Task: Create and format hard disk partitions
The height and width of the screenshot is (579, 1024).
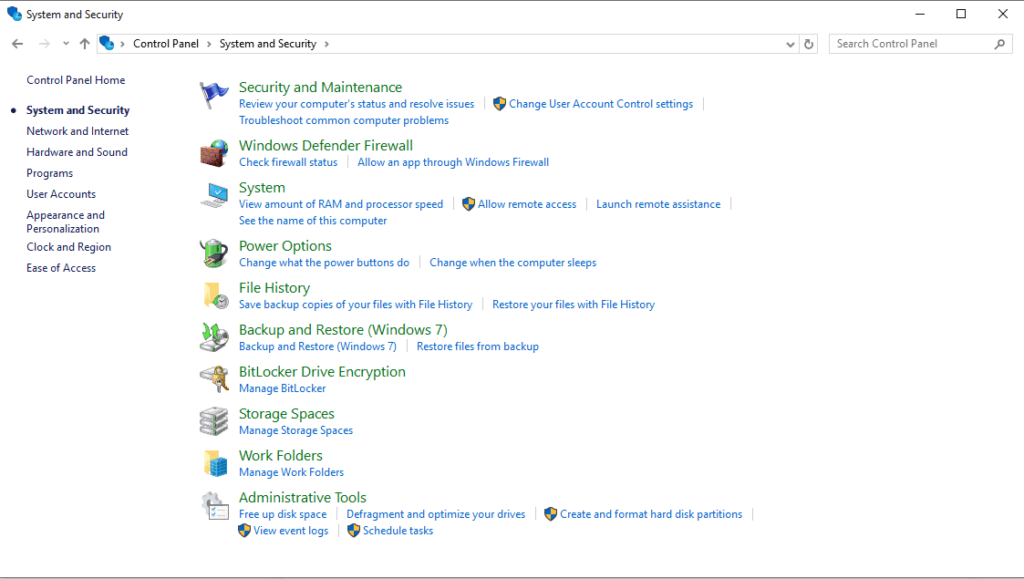Action: (651, 514)
